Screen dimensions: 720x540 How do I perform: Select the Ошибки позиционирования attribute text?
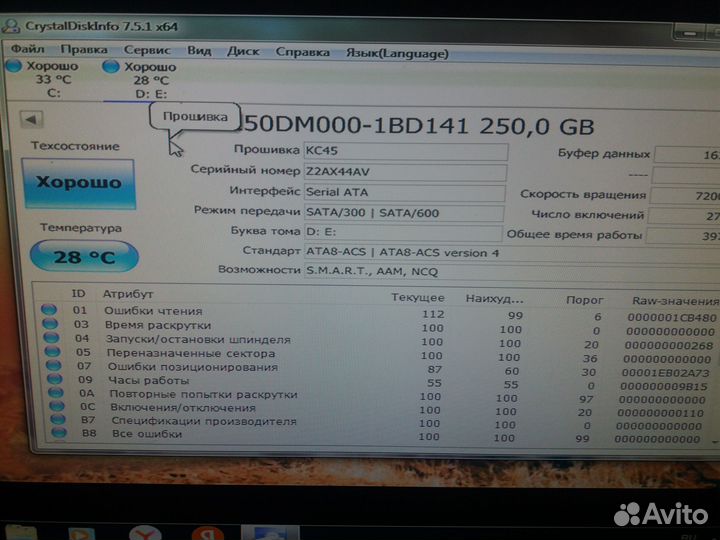coord(193,367)
